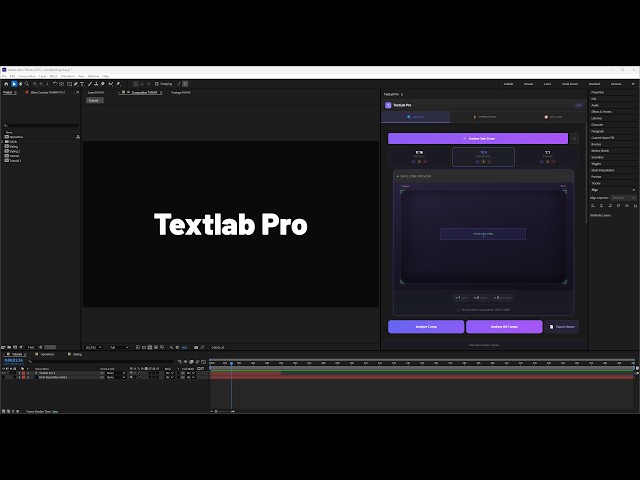Click the Analyze Comp button
This screenshot has height=480, width=640.
coord(426,327)
